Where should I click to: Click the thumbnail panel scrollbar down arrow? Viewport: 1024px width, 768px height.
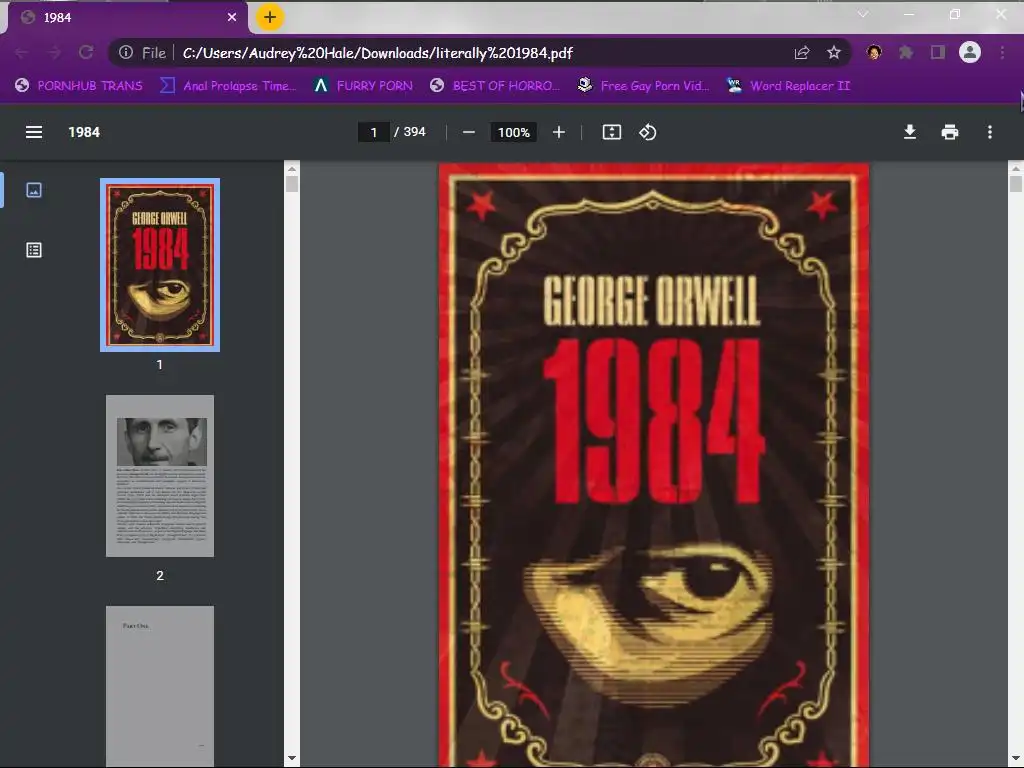point(292,759)
